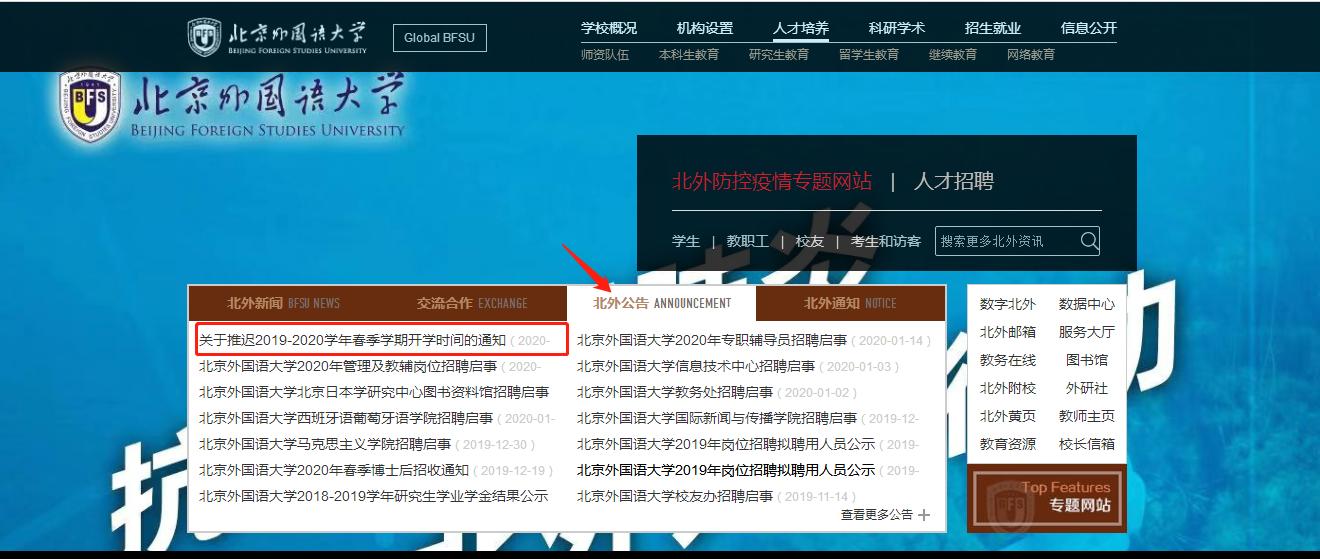Switch to 北外公告 ANNOUNCEMENT tab
The image size is (1320, 559).
[661, 303]
